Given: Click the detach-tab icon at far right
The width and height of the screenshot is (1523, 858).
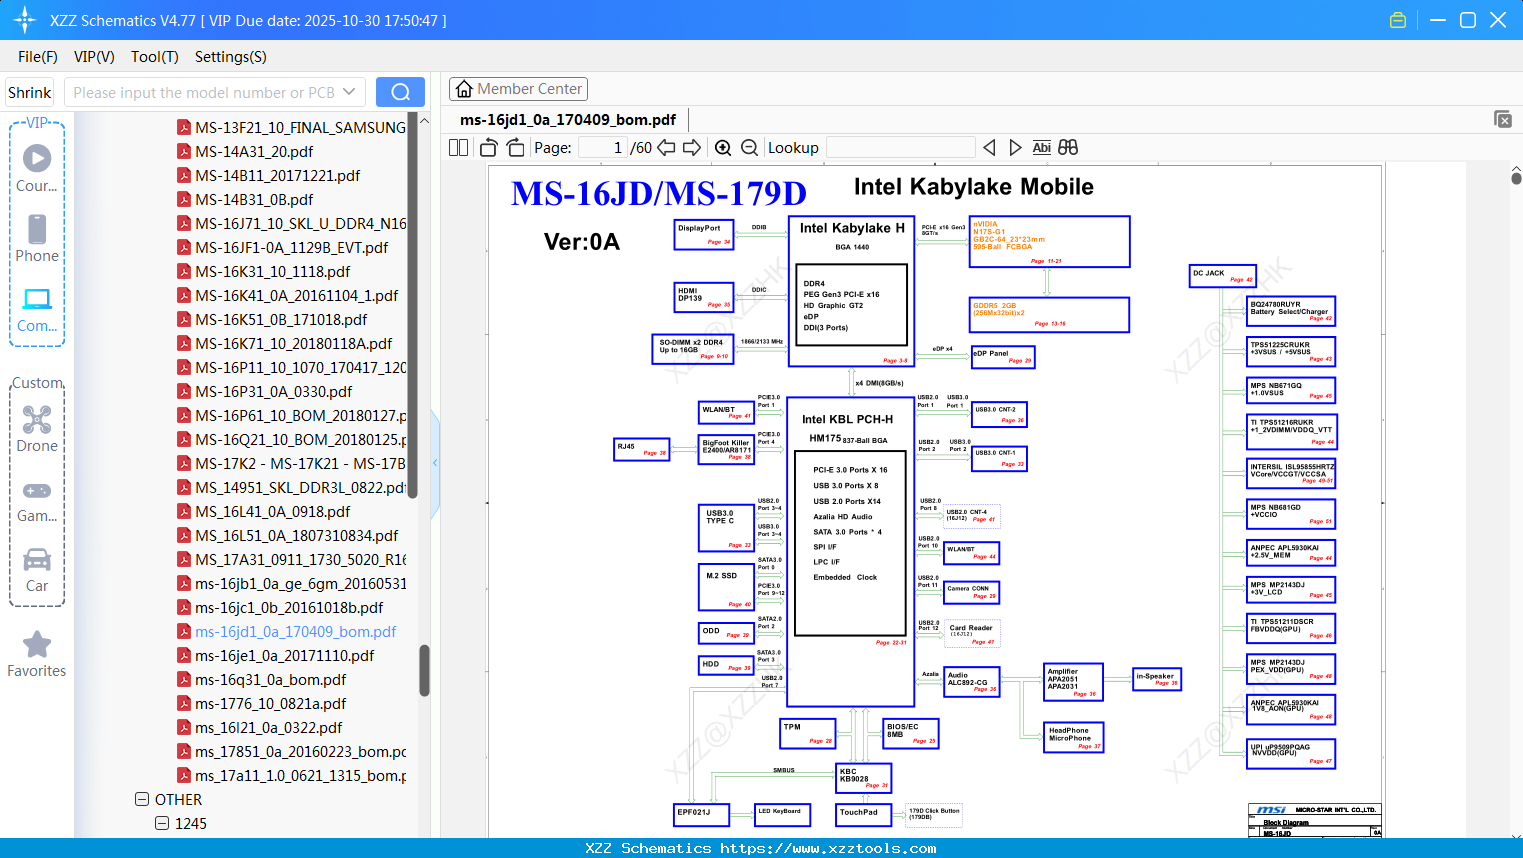Looking at the screenshot, I should pyautogui.click(x=1503, y=119).
